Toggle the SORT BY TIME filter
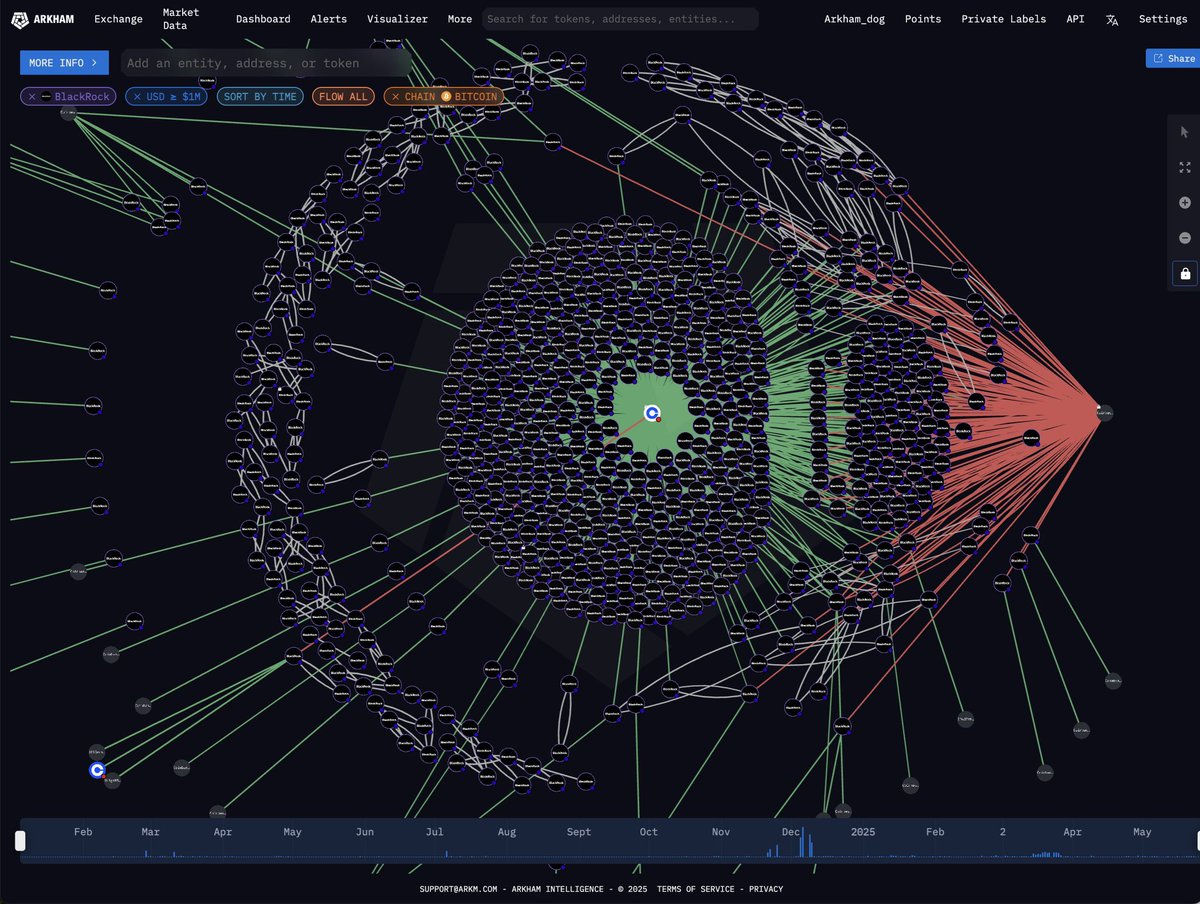Image resolution: width=1200 pixels, height=904 pixels. click(x=260, y=96)
